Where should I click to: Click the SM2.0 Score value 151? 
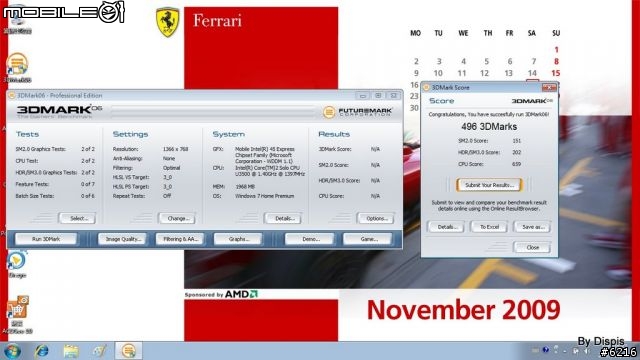tap(516, 141)
